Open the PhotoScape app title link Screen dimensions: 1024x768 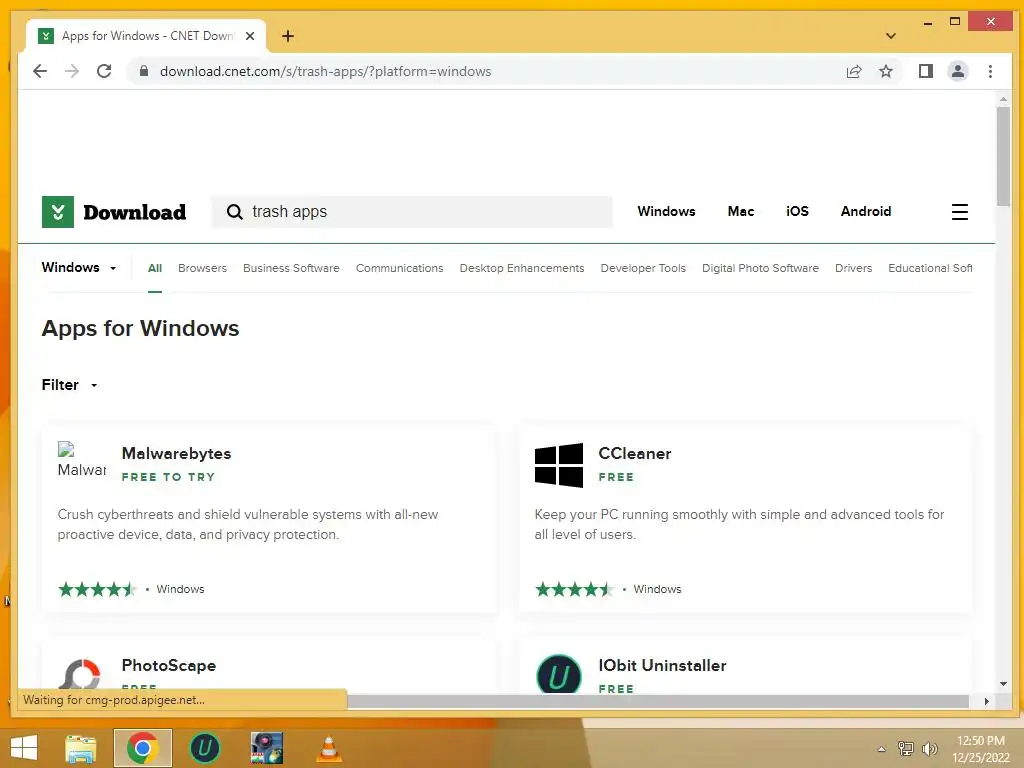(x=168, y=665)
